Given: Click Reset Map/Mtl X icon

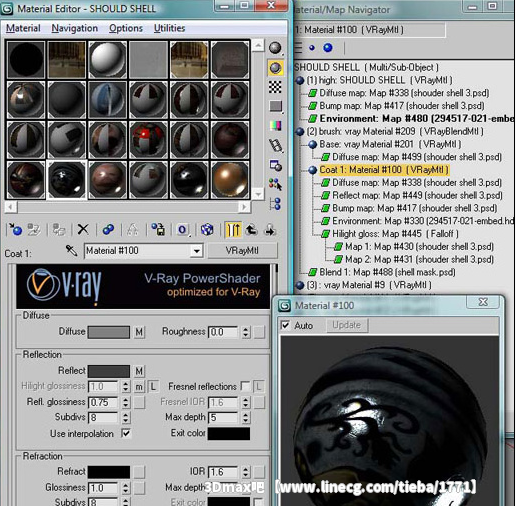Looking at the screenshot, I should (83, 229).
